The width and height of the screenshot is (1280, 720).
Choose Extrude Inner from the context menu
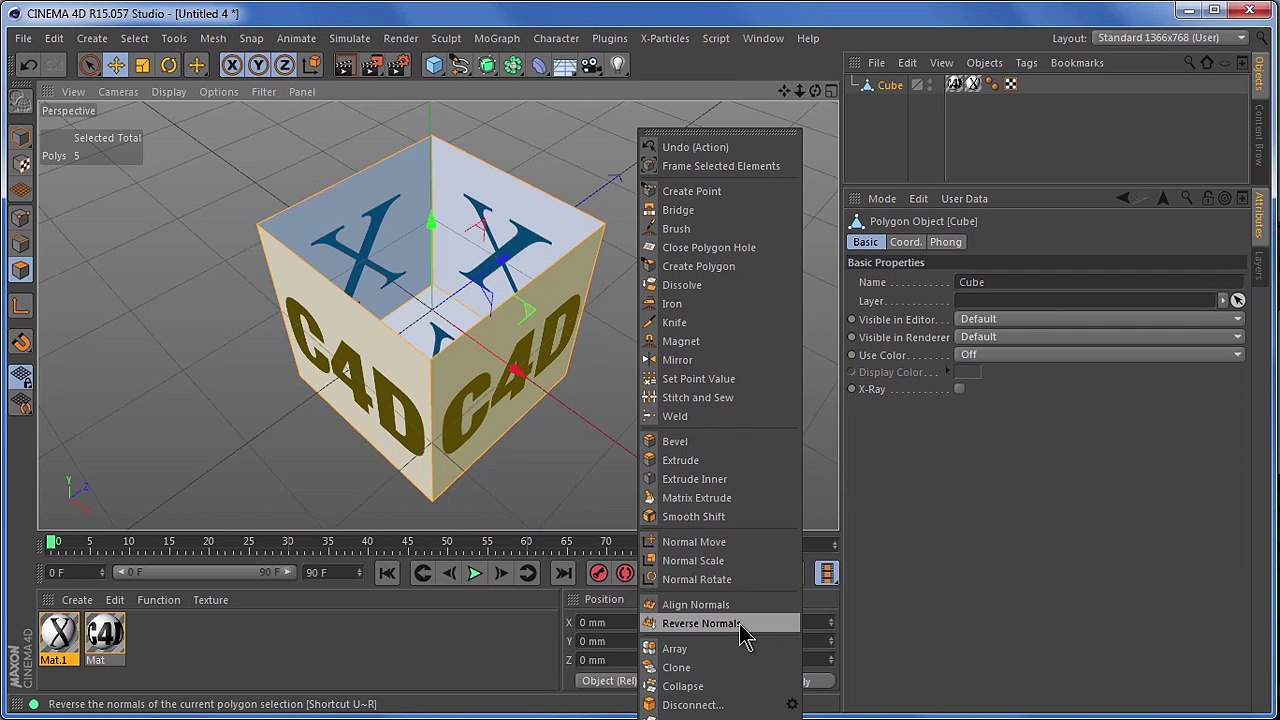click(720, 479)
